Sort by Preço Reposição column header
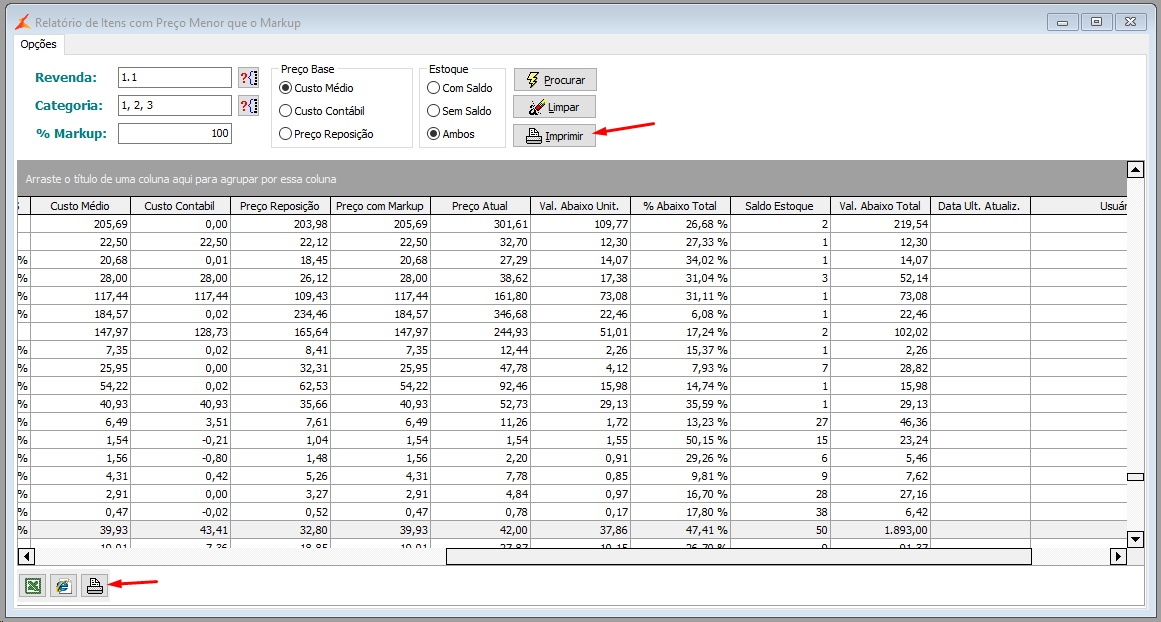Screen dimensions: 1161x622 click(280, 206)
